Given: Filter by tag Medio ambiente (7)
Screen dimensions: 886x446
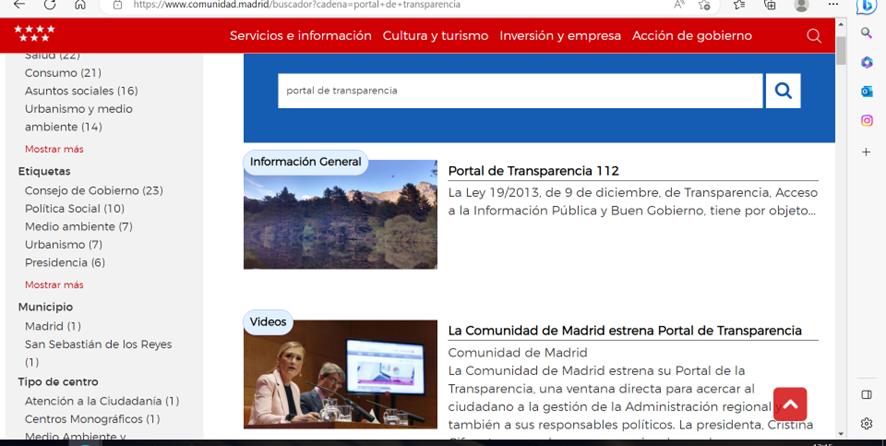Looking at the screenshot, I should point(79,227).
